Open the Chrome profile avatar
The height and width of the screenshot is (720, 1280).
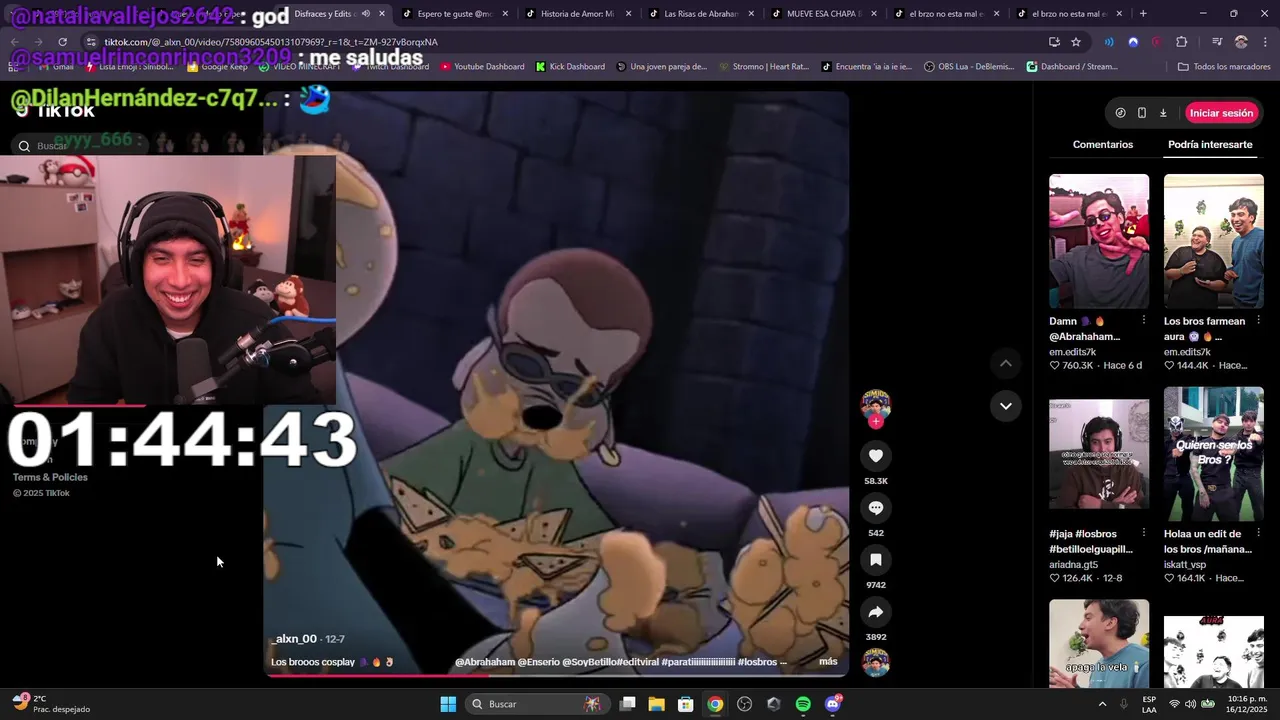[x=1241, y=42]
